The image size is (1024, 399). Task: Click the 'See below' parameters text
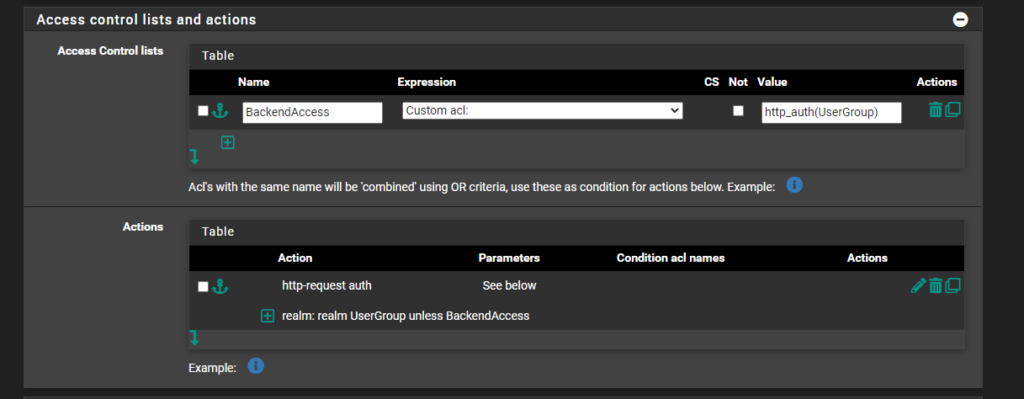click(x=509, y=285)
